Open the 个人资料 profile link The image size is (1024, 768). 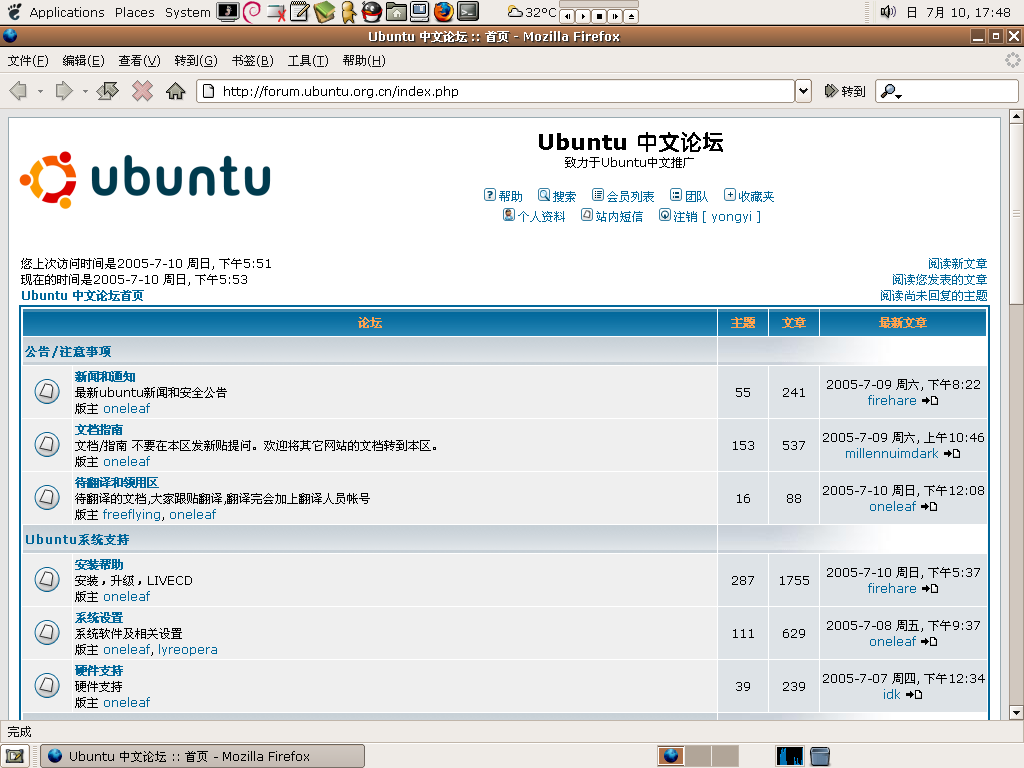click(534, 216)
